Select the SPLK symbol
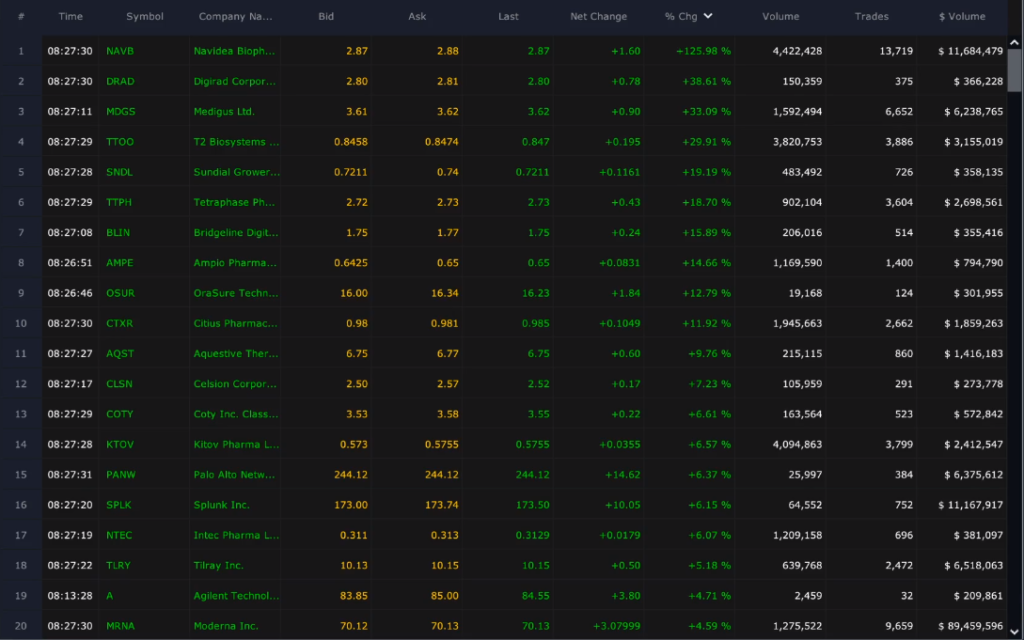The height and width of the screenshot is (640, 1024). click(119, 505)
